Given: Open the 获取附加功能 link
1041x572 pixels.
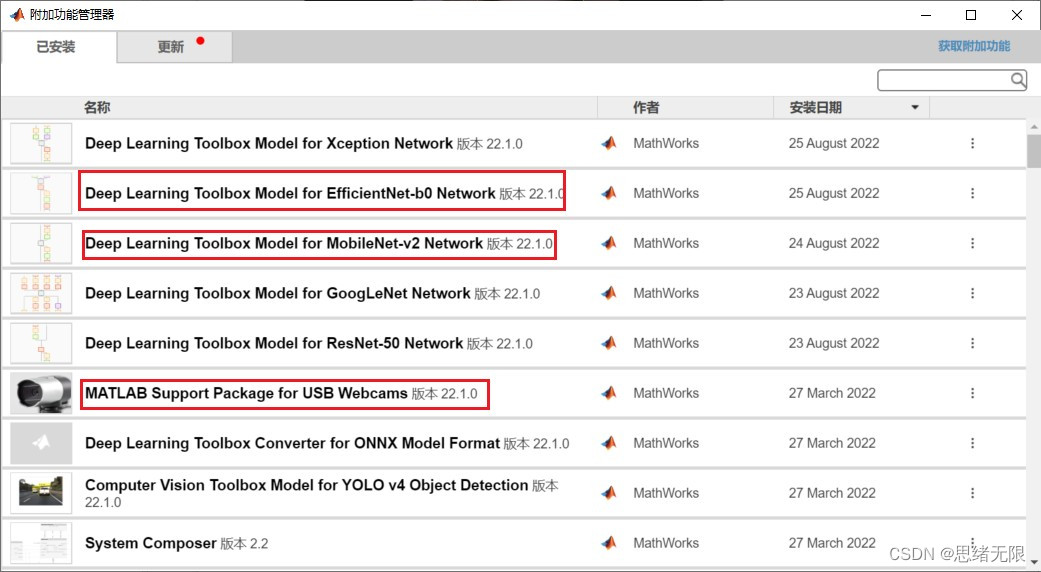Looking at the screenshot, I should coord(974,46).
